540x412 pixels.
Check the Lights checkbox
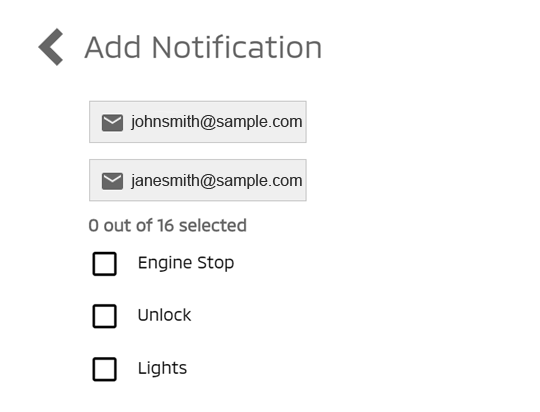coord(104,369)
